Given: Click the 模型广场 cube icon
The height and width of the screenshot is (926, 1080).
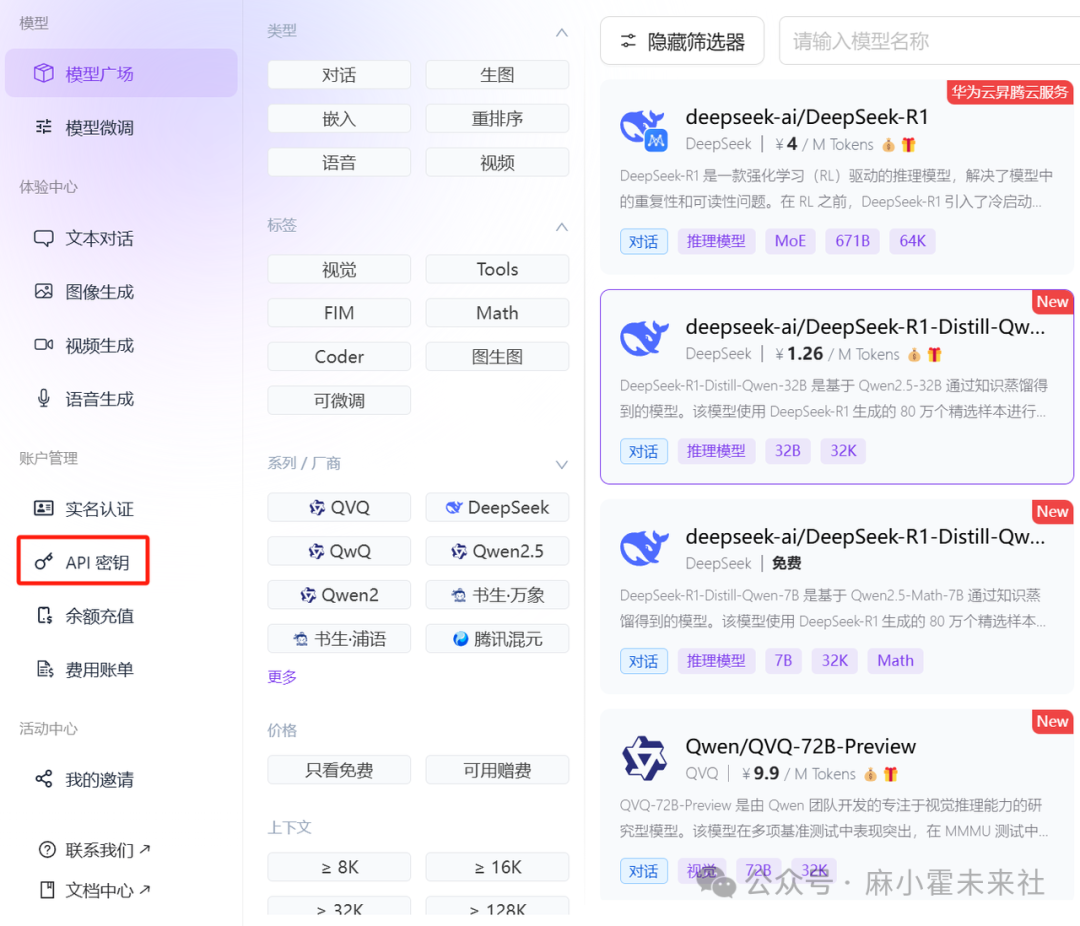Looking at the screenshot, I should tap(44, 73).
